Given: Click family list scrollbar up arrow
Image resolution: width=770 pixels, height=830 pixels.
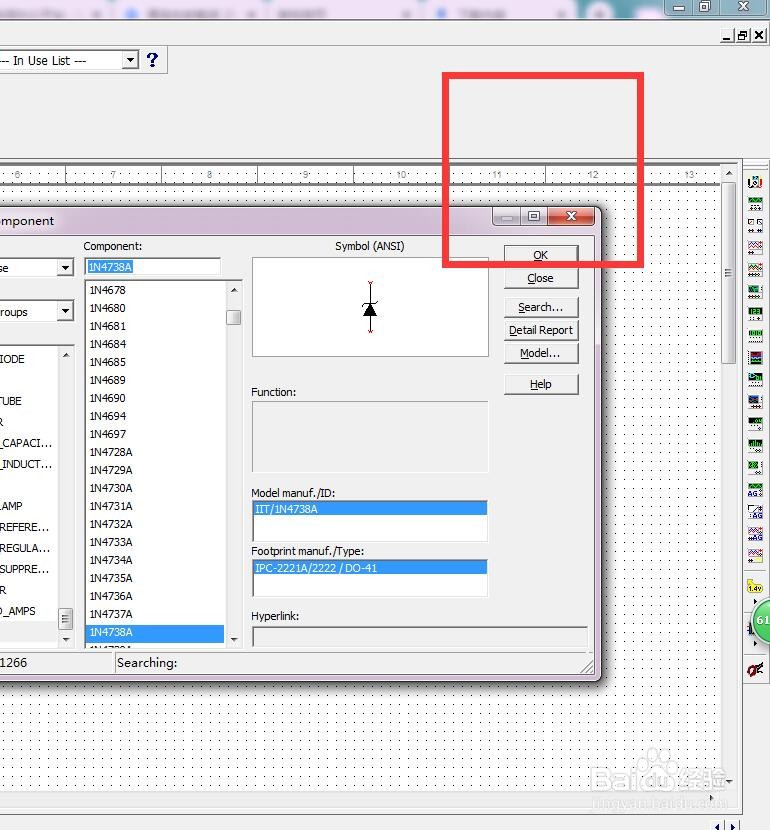Looking at the screenshot, I should point(66,355).
